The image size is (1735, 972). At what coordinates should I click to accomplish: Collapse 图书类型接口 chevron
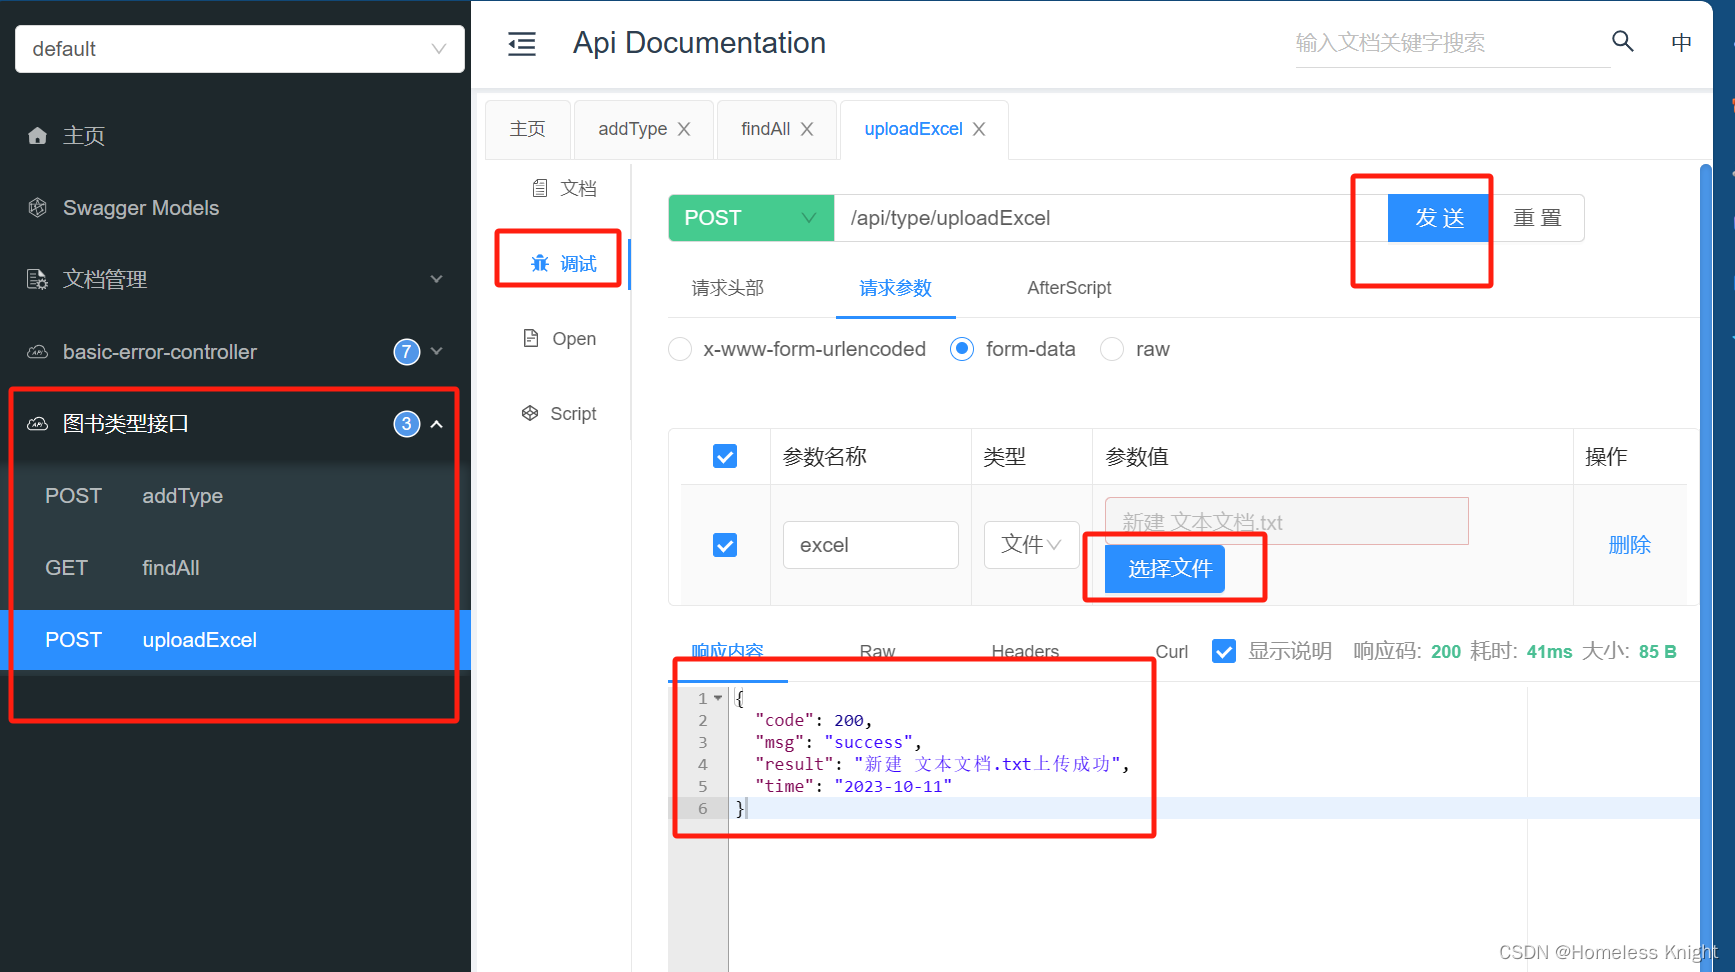[436, 424]
